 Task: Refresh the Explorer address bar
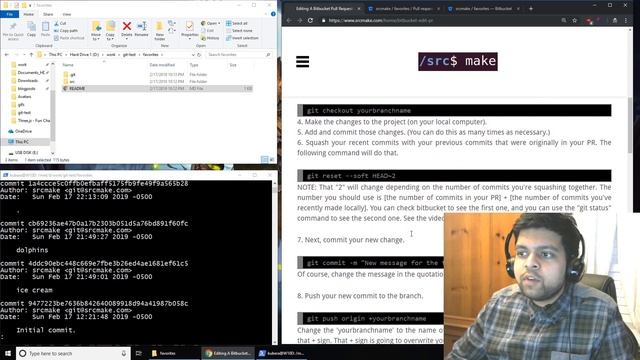pos(199,54)
